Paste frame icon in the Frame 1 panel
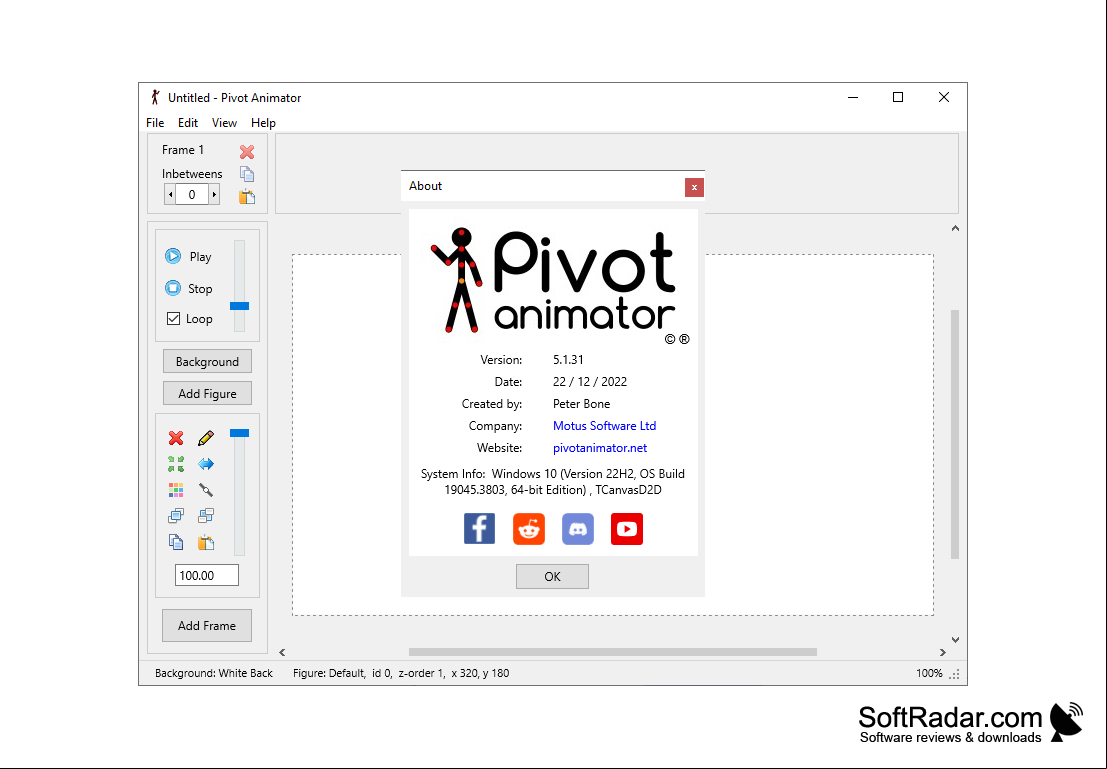Screen dimensions: 1107x769 pos(246,197)
